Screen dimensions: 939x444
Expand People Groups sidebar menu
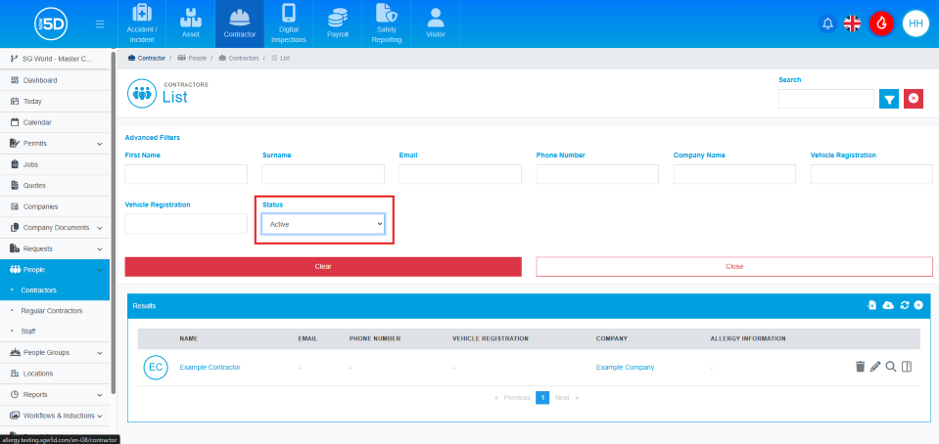[55, 352]
